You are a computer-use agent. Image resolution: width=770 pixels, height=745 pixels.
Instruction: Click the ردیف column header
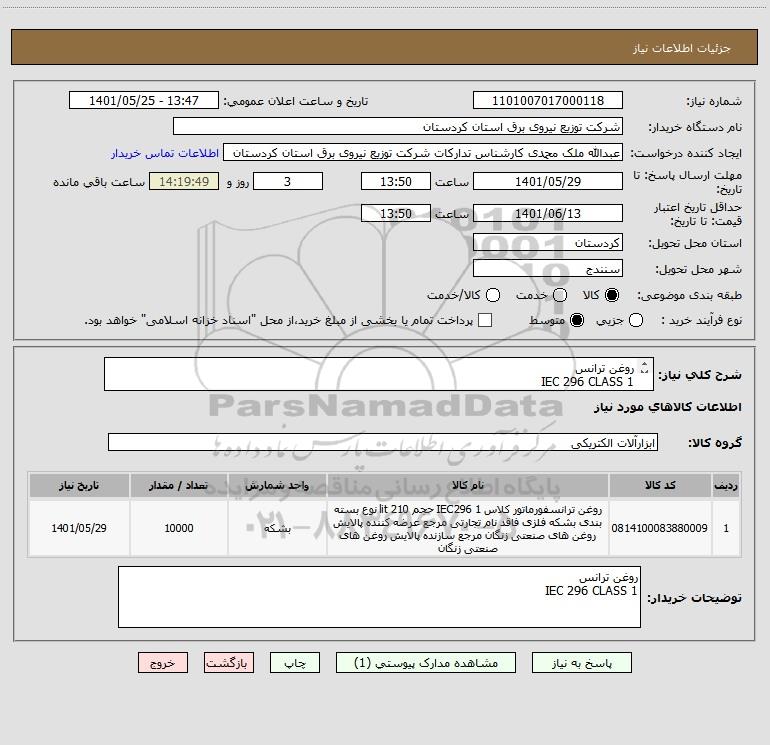(x=726, y=485)
